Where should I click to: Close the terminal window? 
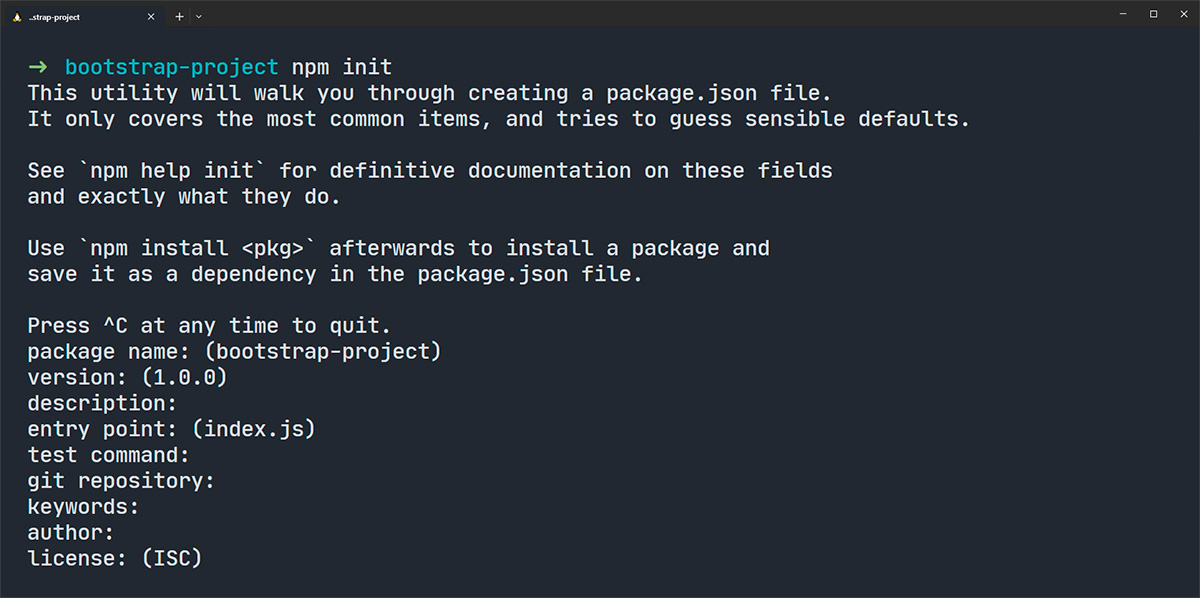(1181, 15)
